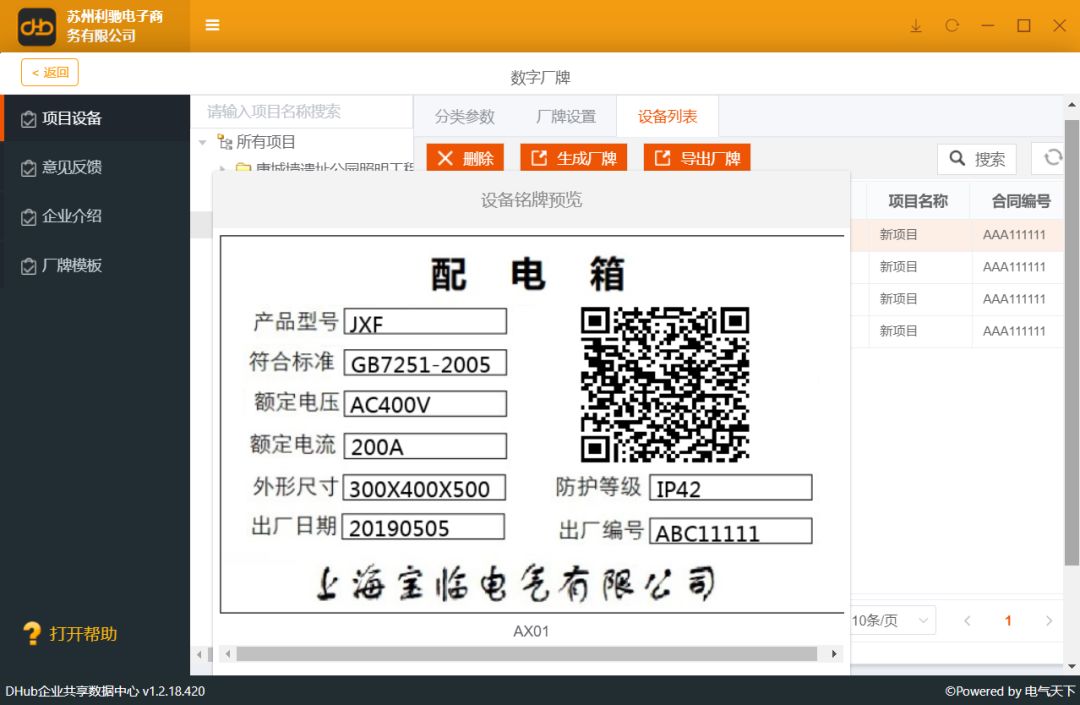The width and height of the screenshot is (1080, 705).
Task: Click the 导出厂牌 button
Action: 697,158
